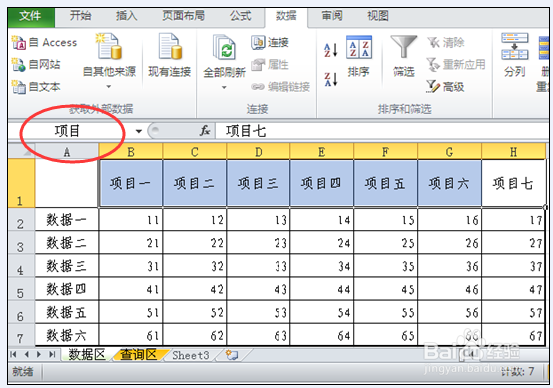Import data from text file (自文本)

36,87
